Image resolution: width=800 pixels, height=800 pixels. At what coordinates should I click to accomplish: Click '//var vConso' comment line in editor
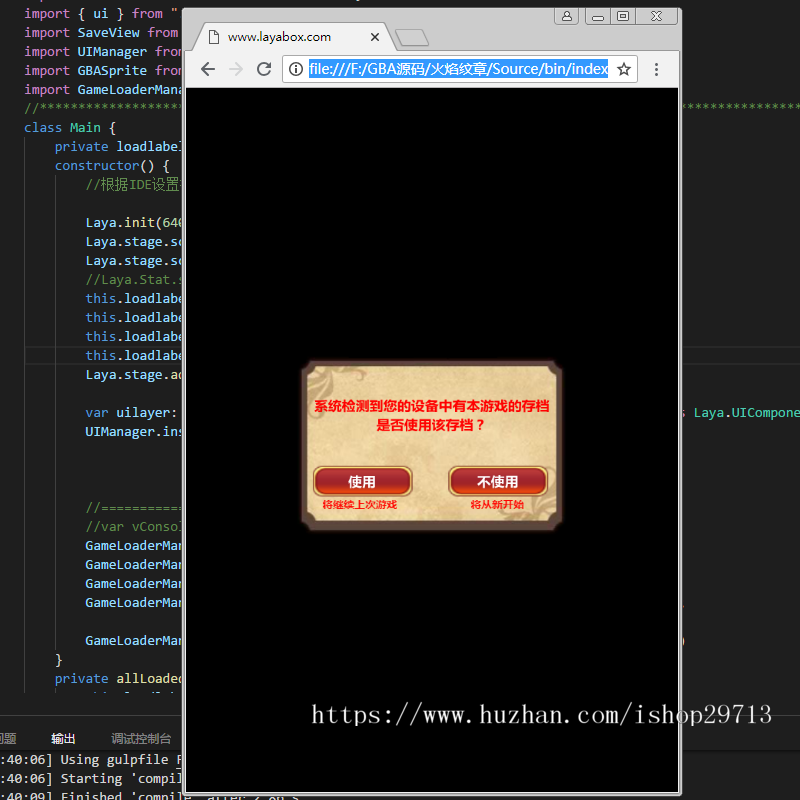pyautogui.click(x=133, y=527)
